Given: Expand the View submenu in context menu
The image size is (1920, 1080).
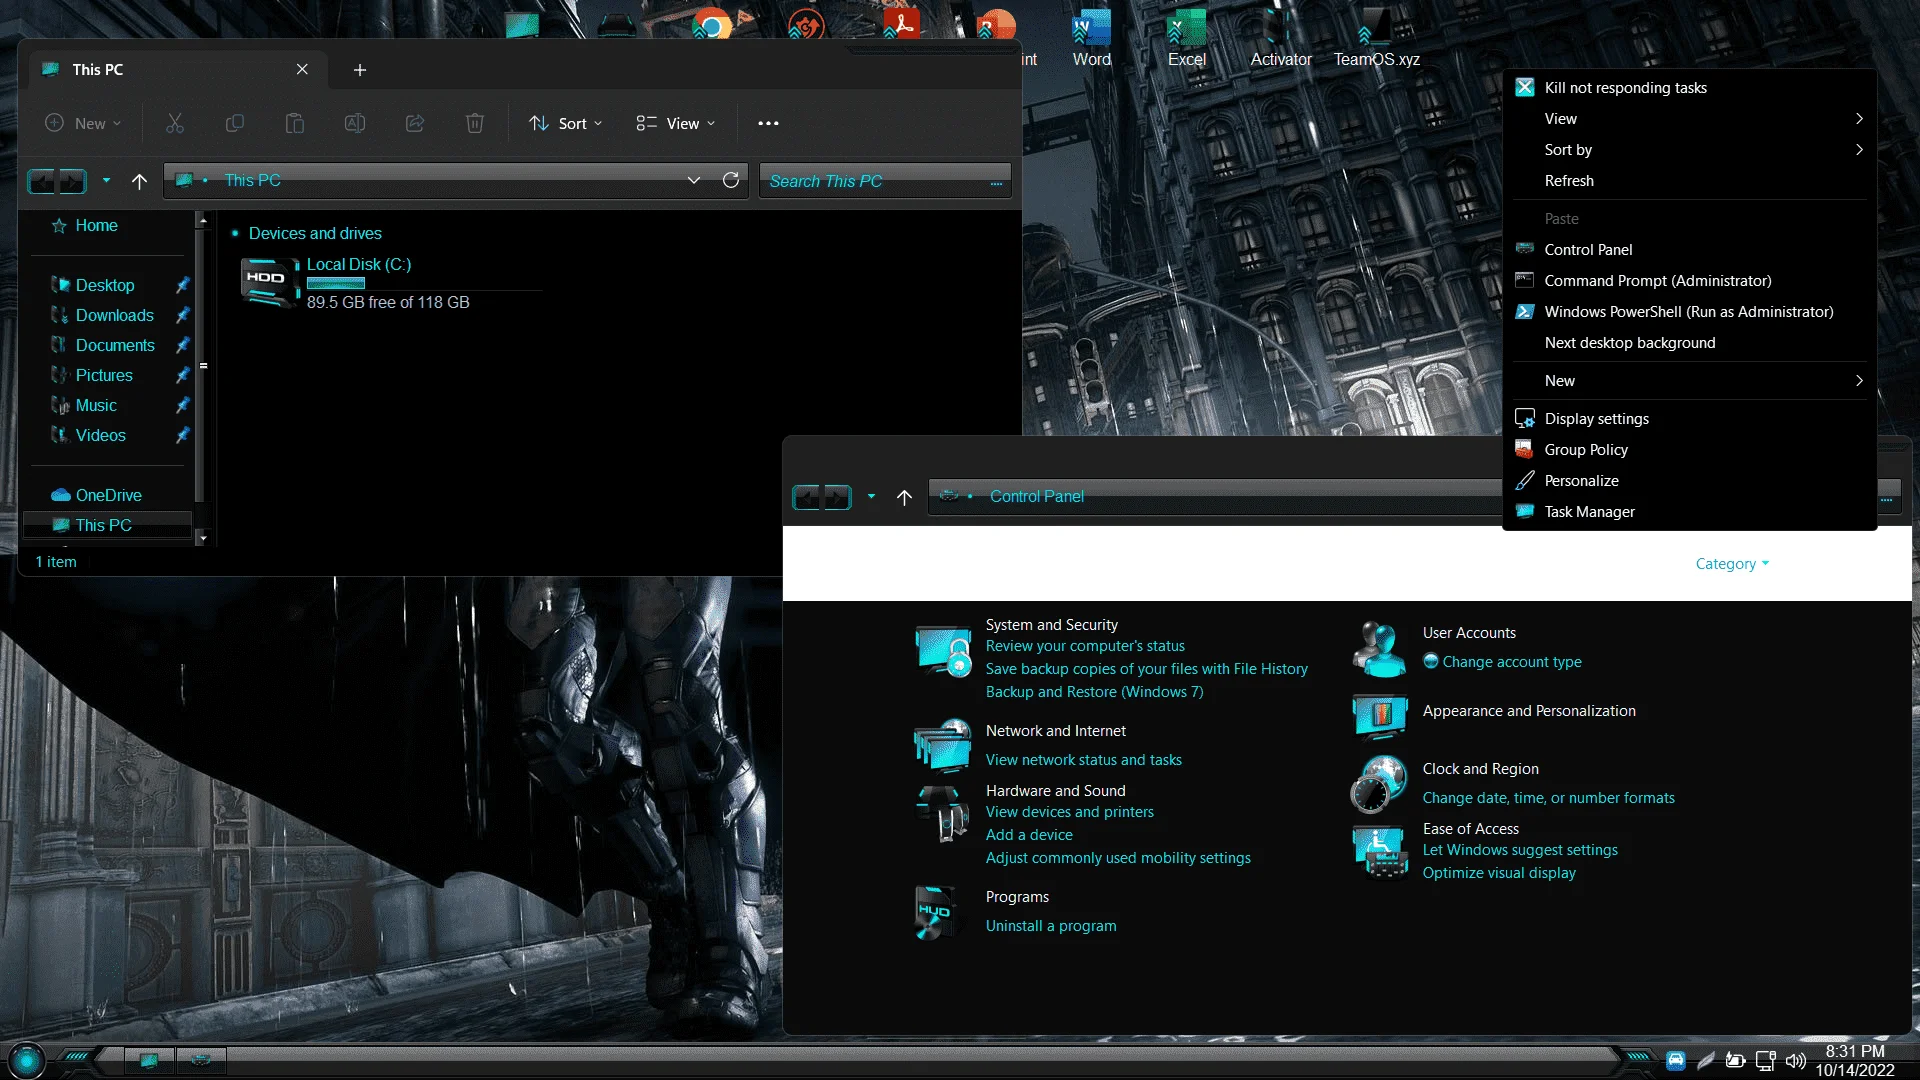Looking at the screenshot, I should pyautogui.click(x=1690, y=119).
